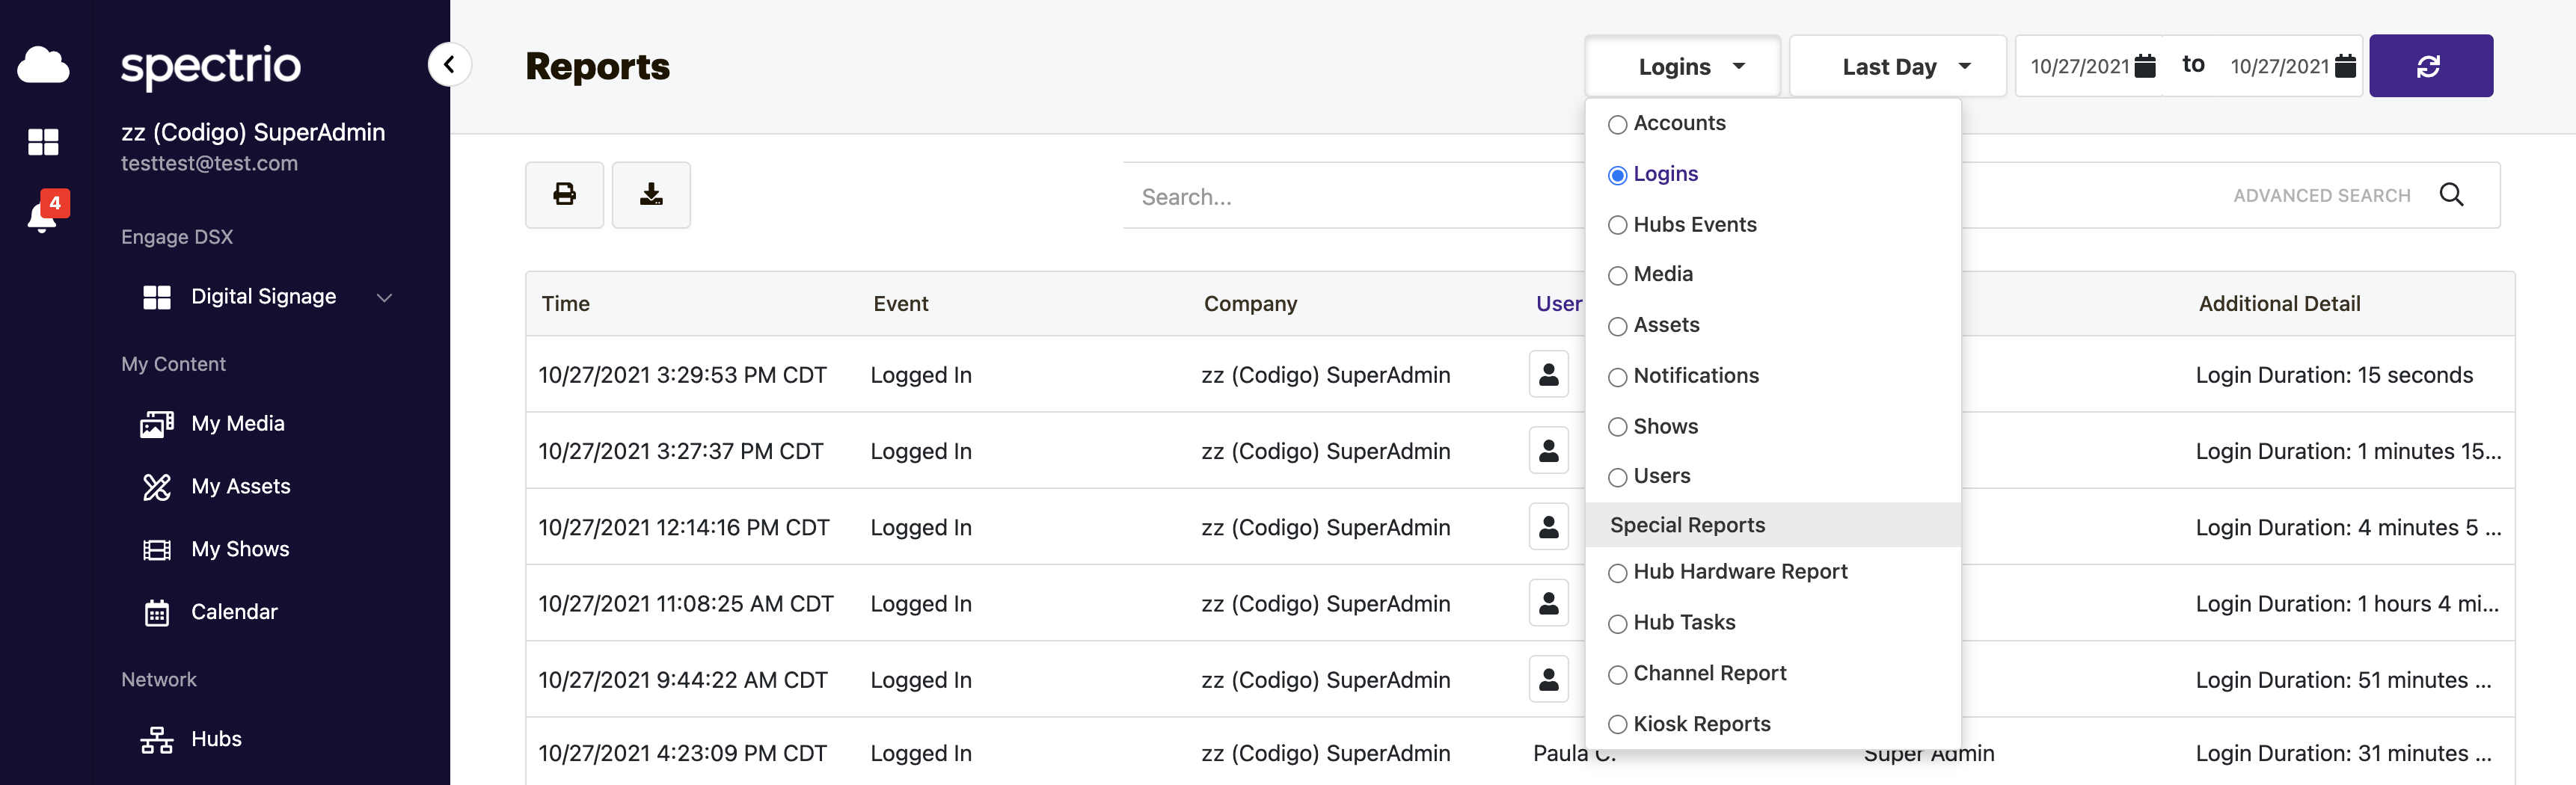The width and height of the screenshot is (2576, 785).
Task: Click the spectrio logo text
Action: (210, 67)
